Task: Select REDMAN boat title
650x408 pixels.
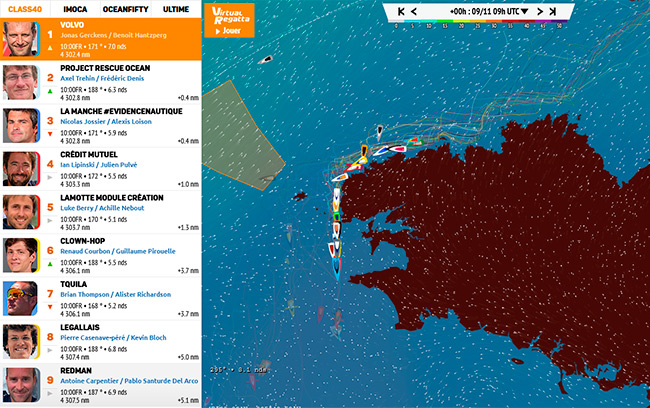Action: click(76, 371)
